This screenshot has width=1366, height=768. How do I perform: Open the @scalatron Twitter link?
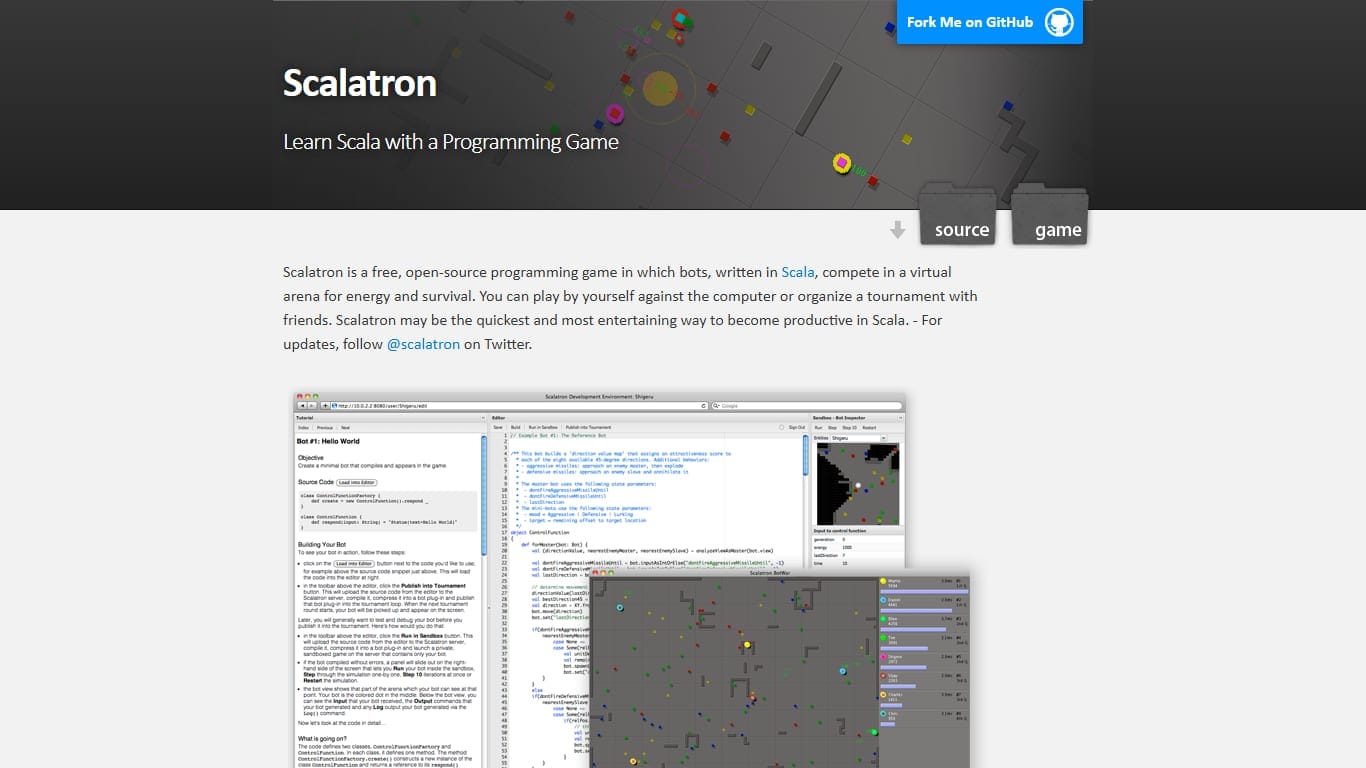423,344
